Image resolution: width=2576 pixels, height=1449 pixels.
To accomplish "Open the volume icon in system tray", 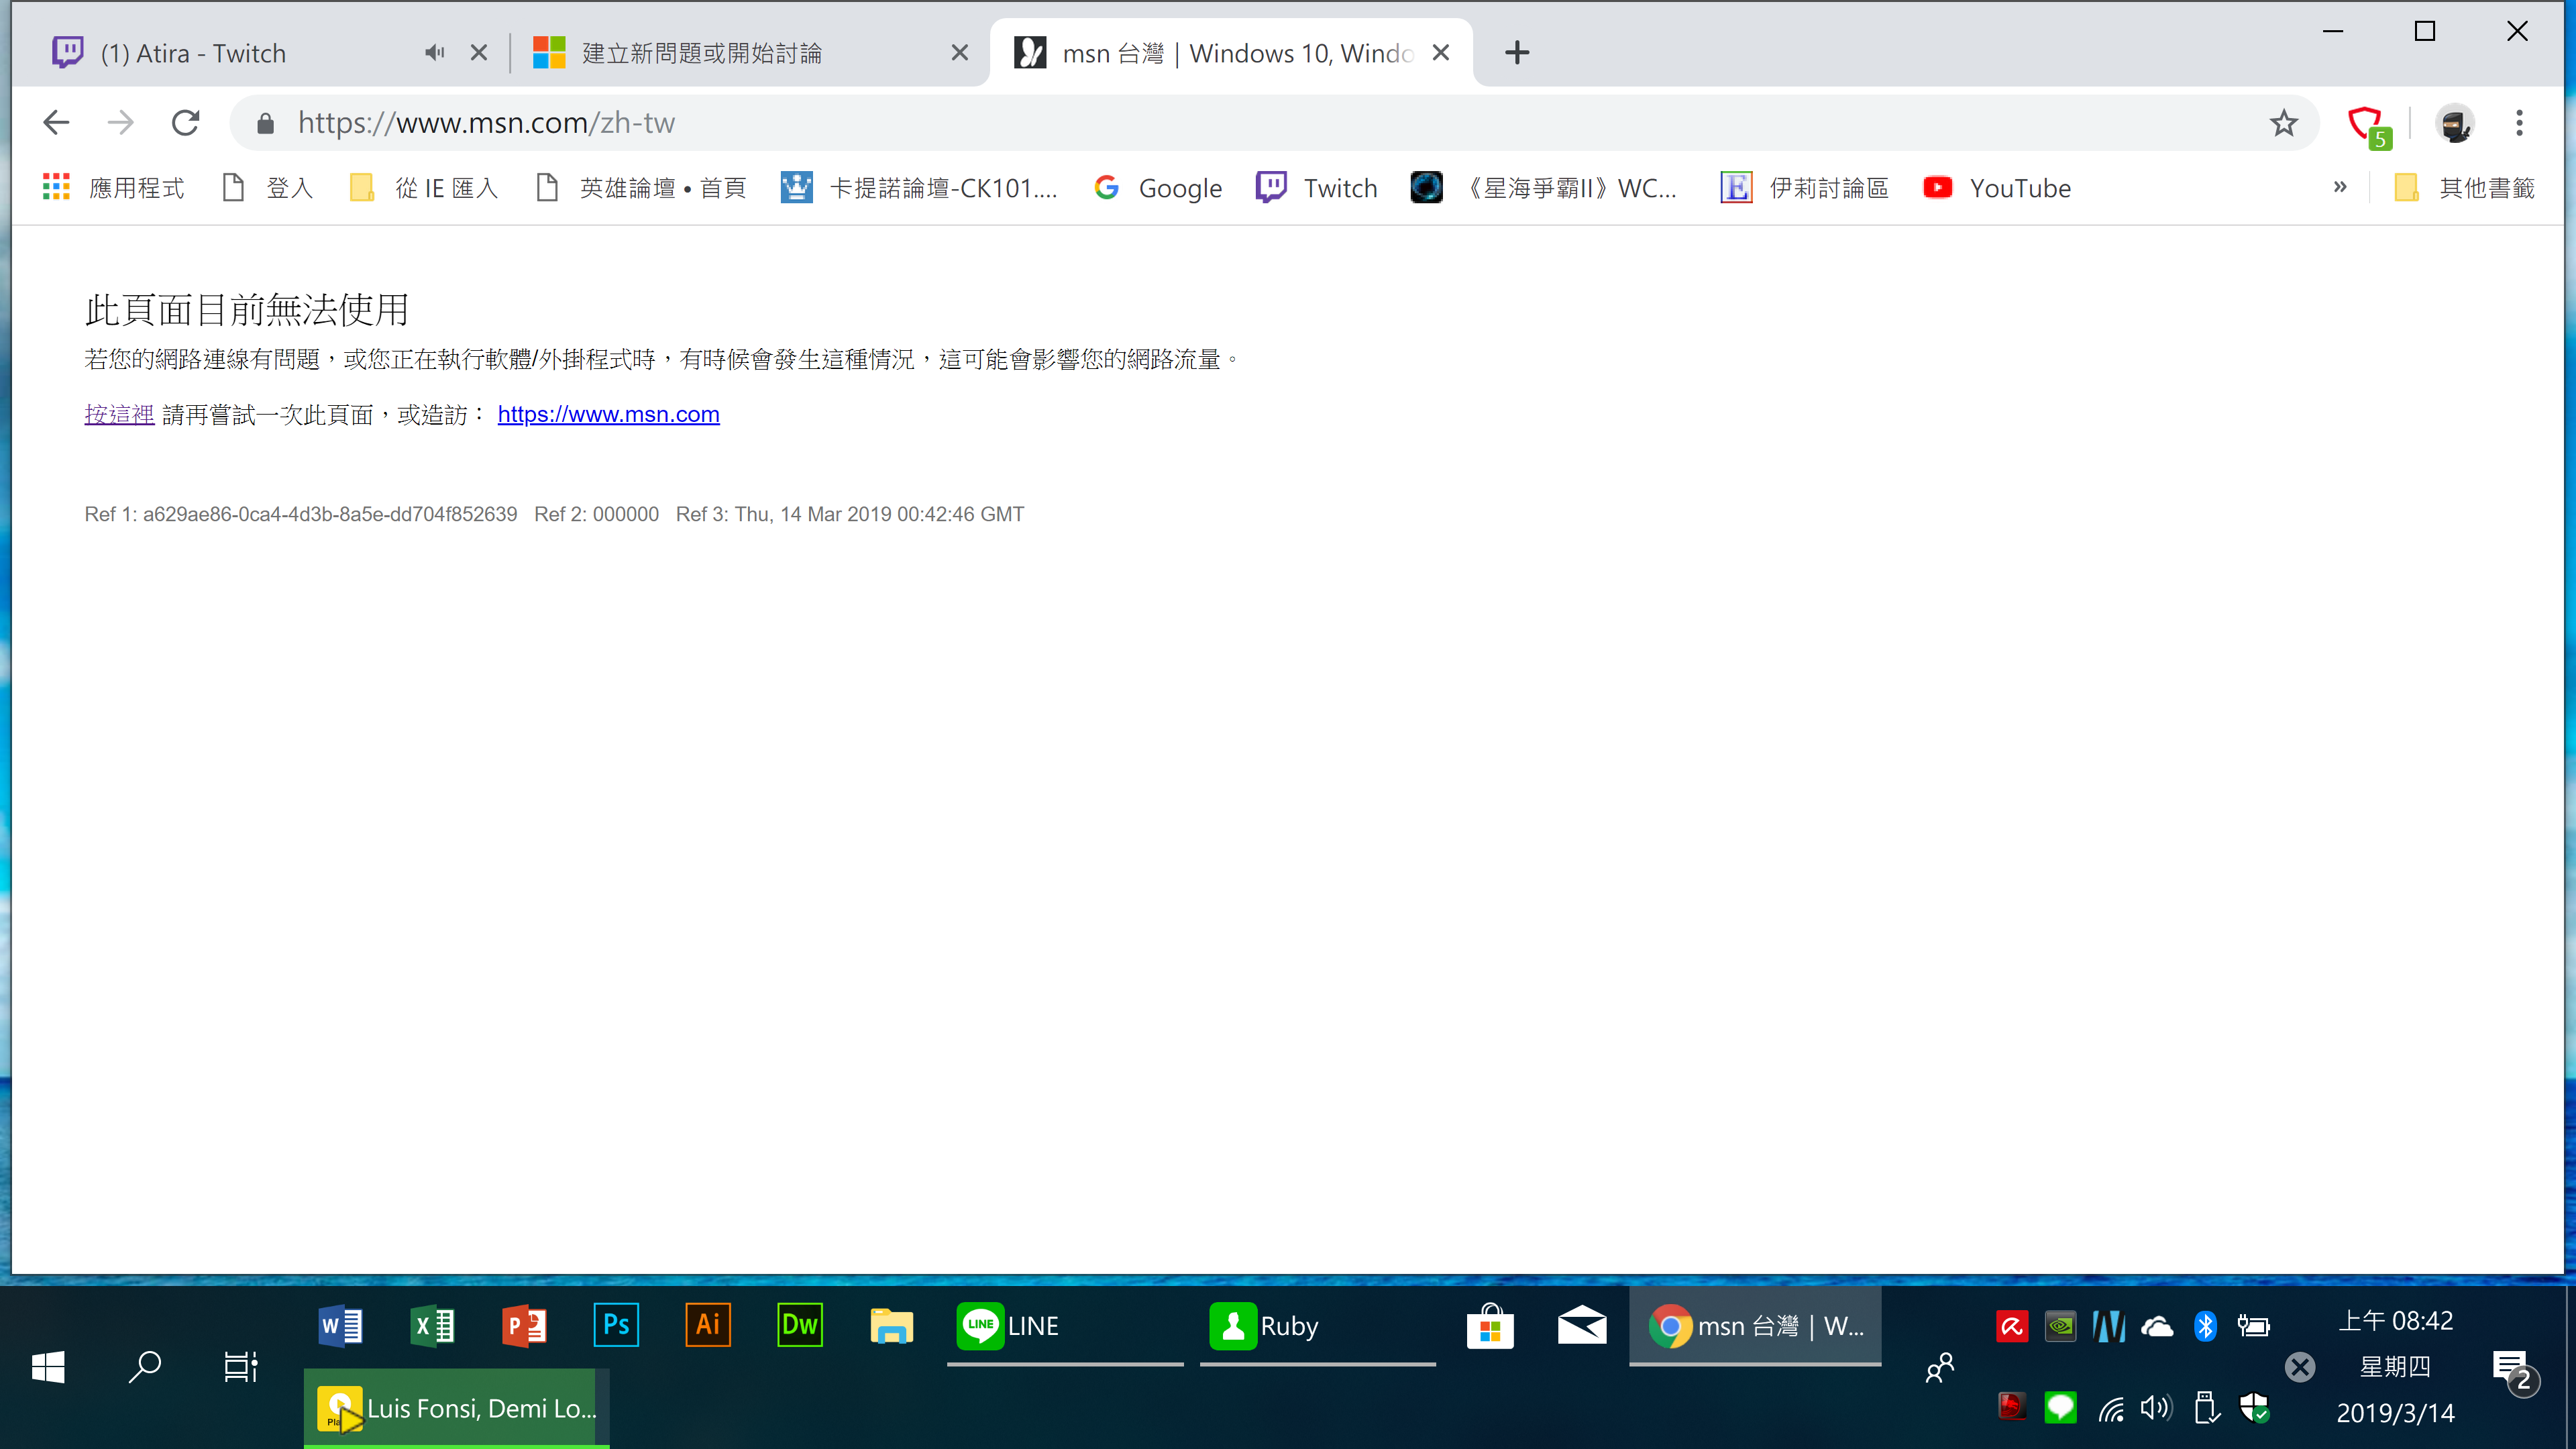I will (2156, 1409).
